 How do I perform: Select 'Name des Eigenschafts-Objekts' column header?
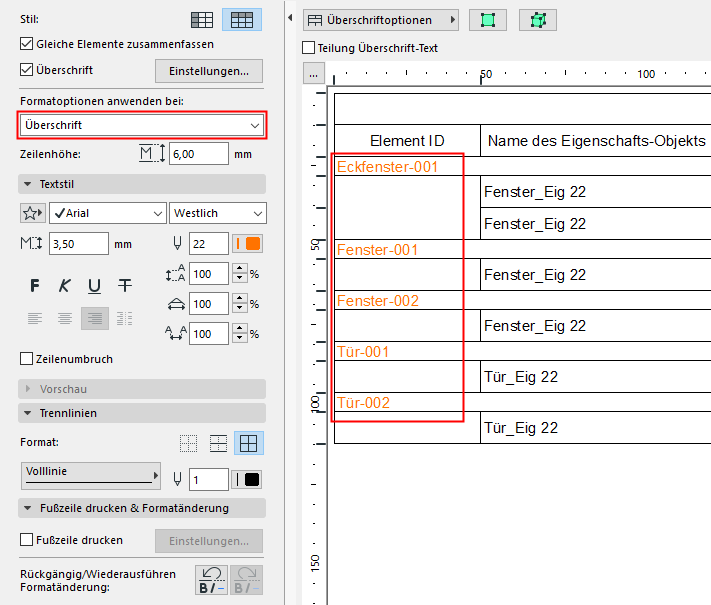(x=596, y=141)
